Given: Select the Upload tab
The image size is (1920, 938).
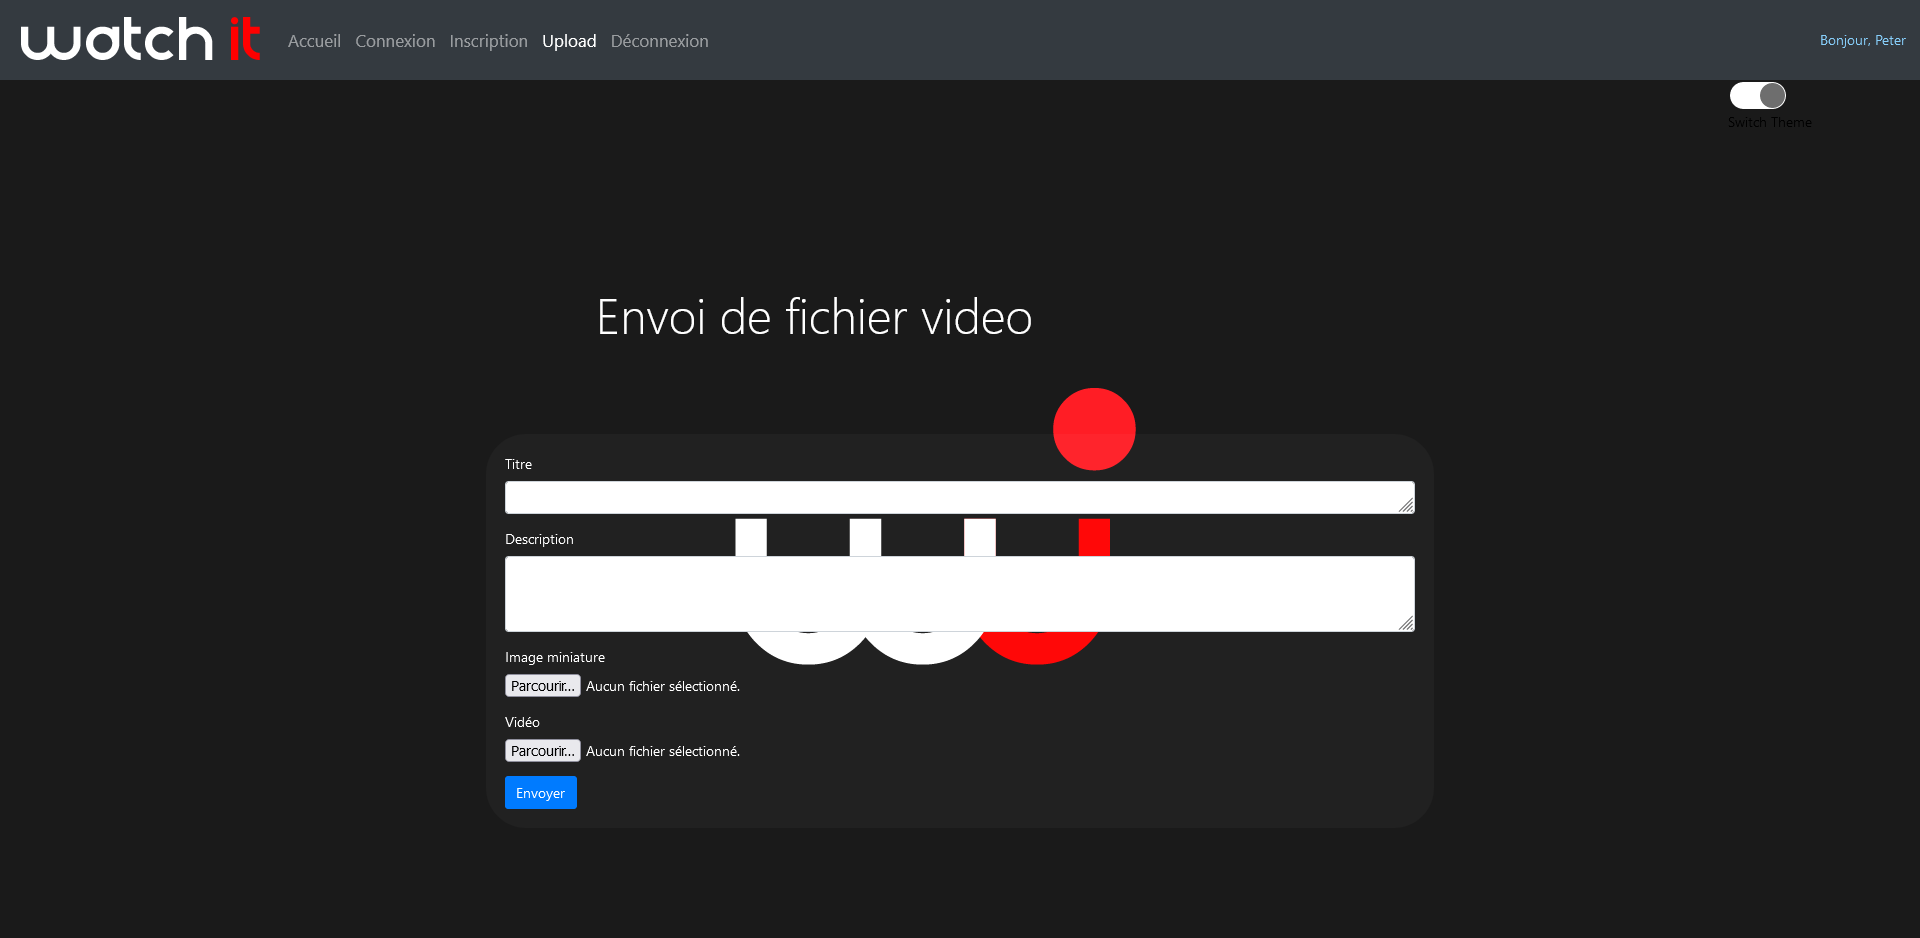Looking at the screenshot, I should (x=569, y=41).
